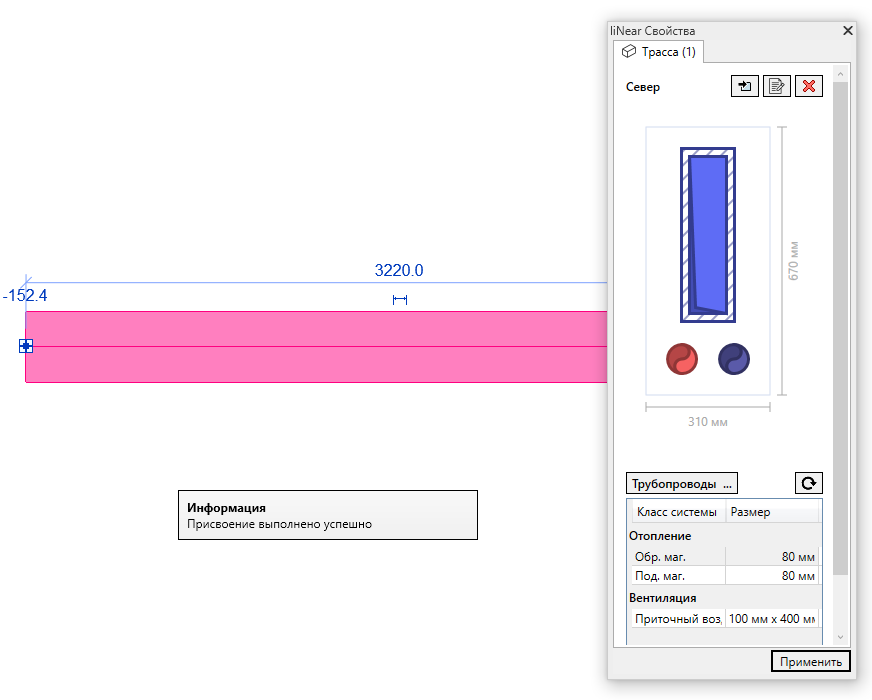Edit the Обр. маг. size value 80 мм
The width and height of the screenshot is (872, 700).
click(772, 557)
